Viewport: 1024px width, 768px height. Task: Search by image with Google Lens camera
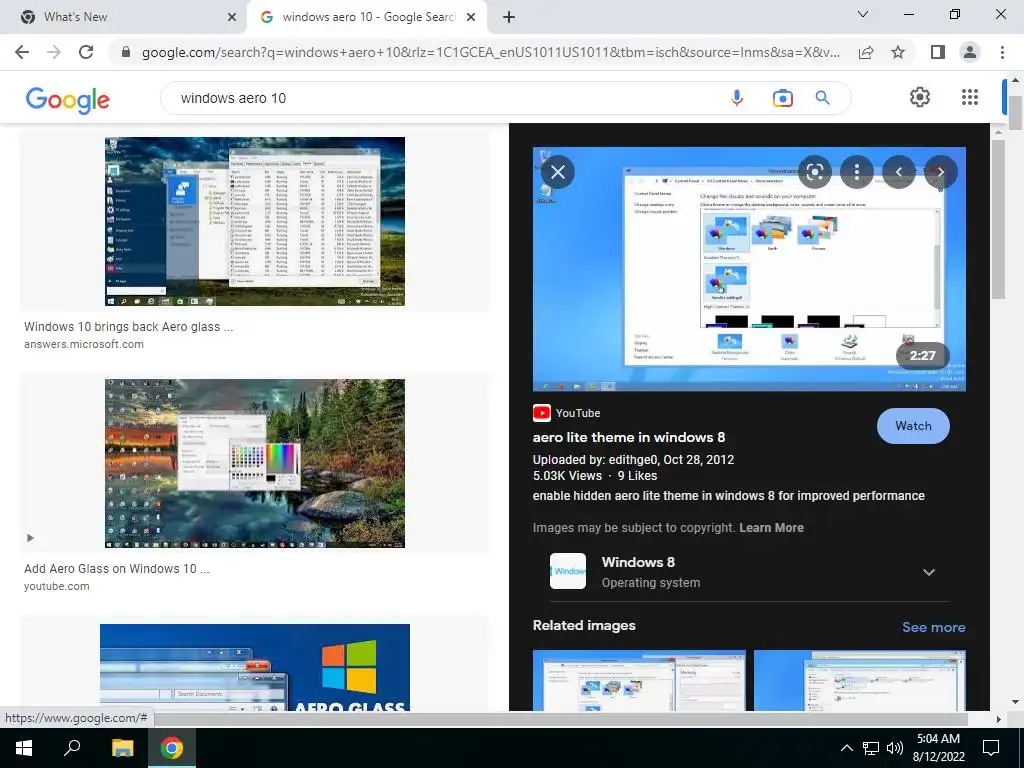782,98
